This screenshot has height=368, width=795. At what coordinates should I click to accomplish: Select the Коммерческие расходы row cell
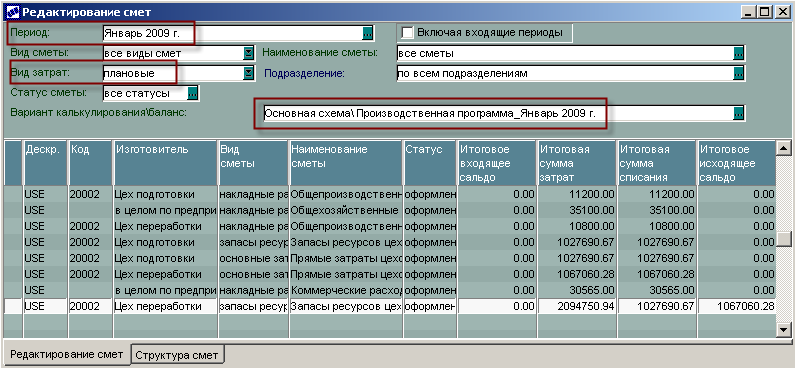(346, 290)
